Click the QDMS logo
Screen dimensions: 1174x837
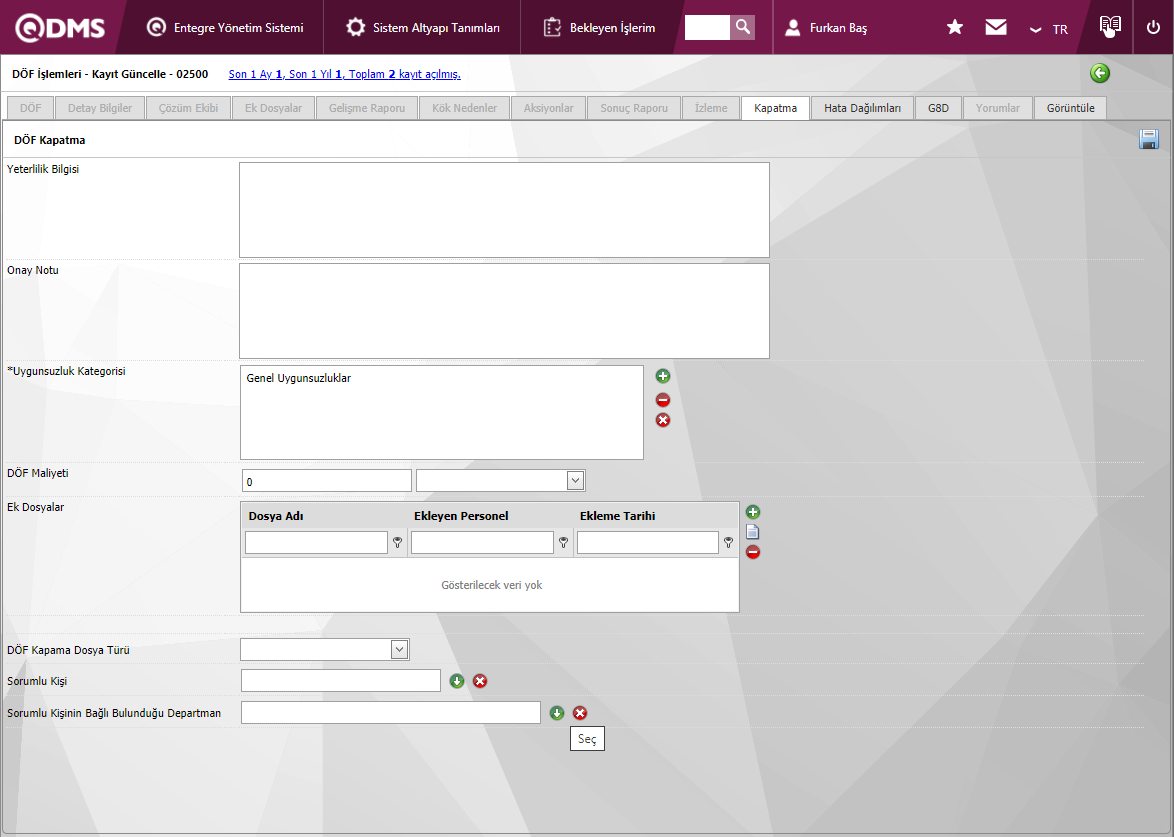click(60, 28)
